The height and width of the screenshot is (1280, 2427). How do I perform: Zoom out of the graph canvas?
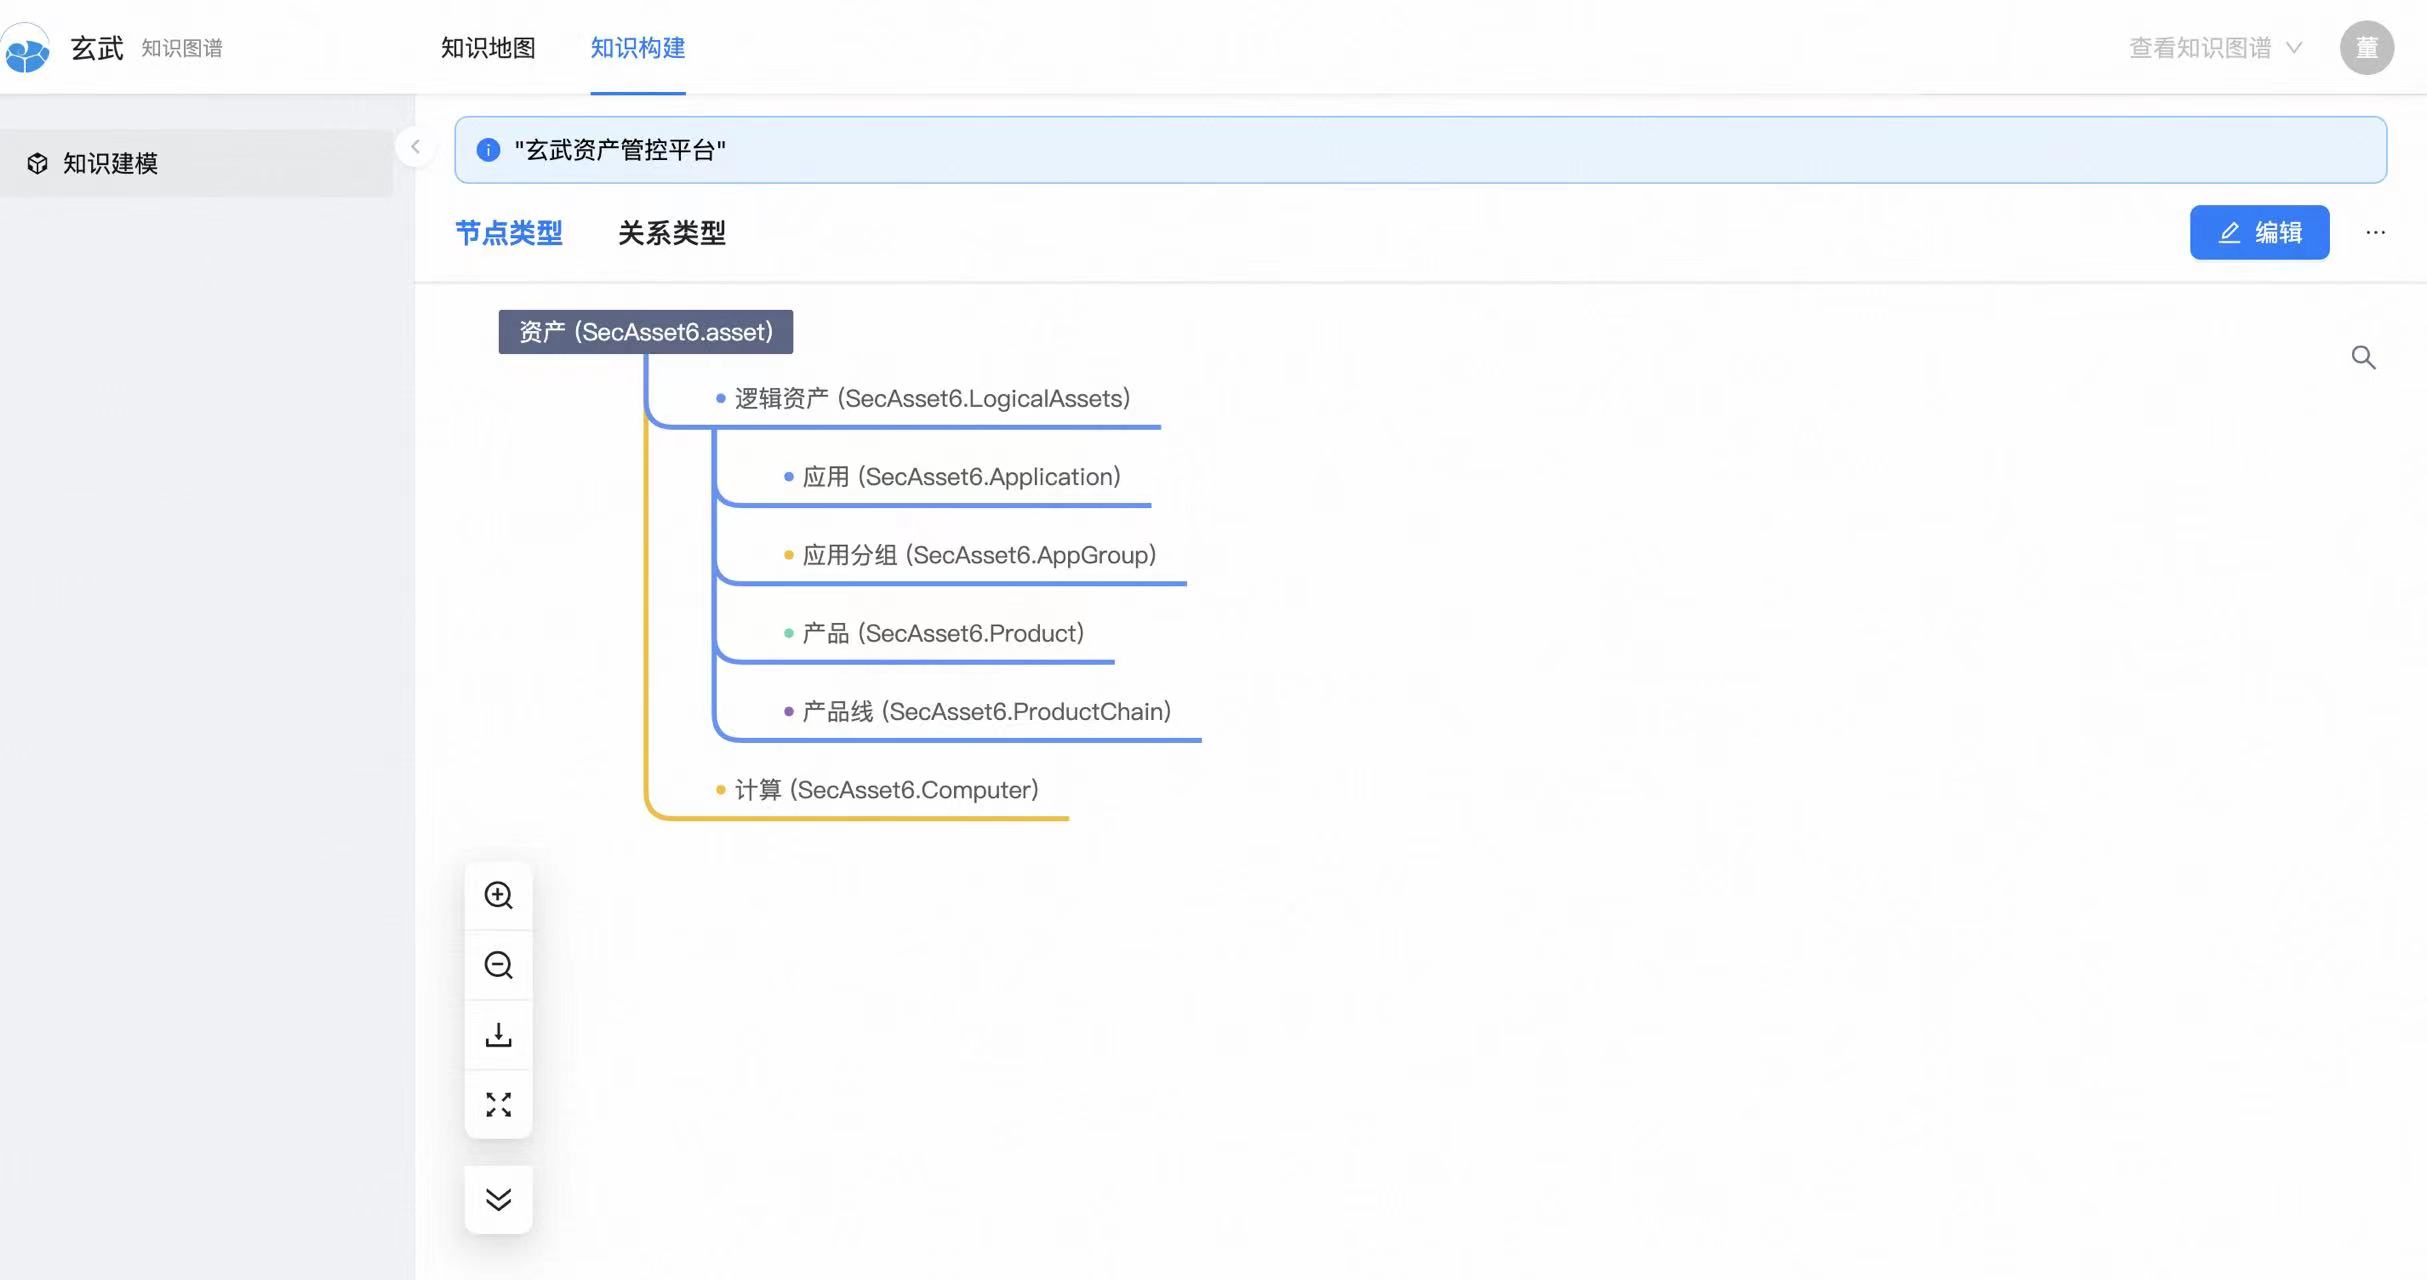498,965
